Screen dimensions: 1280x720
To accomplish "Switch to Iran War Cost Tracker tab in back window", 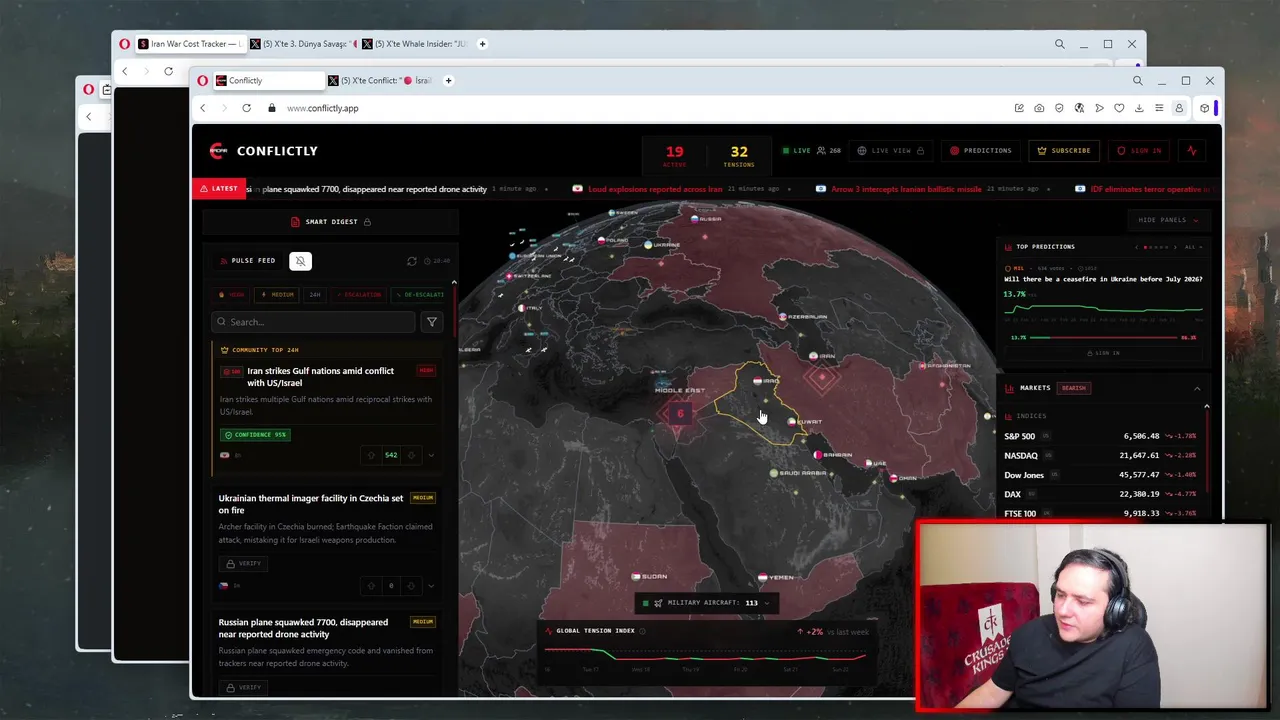I will (189, 44).
